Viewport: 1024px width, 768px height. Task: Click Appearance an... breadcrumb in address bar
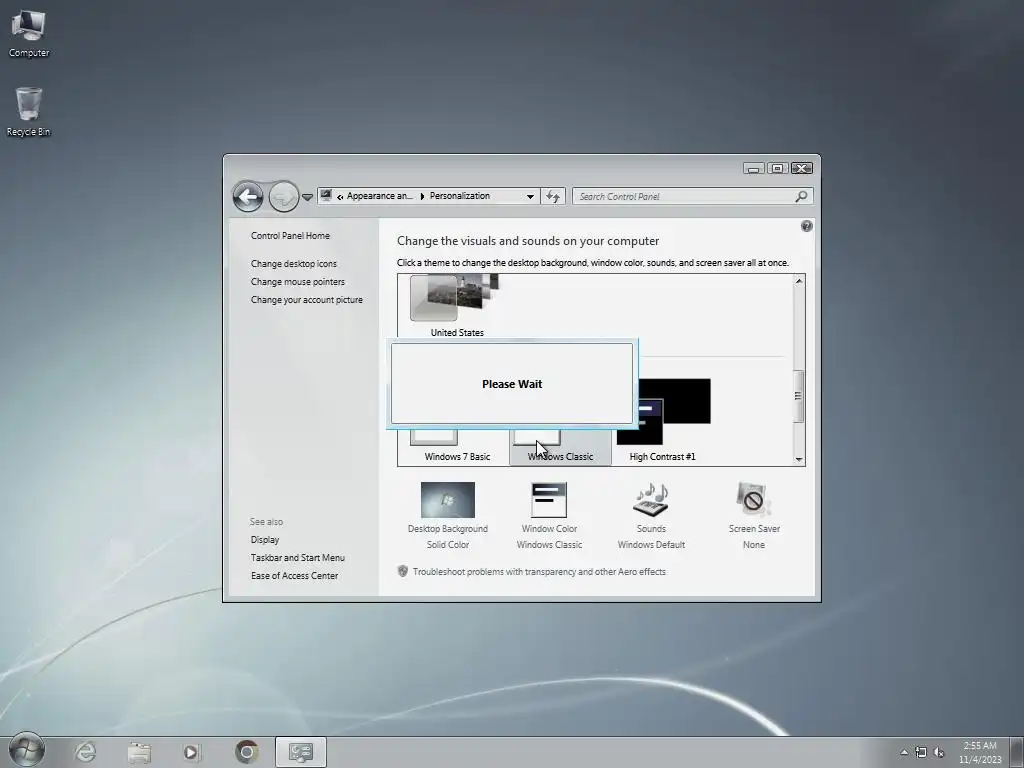point(379,196)
